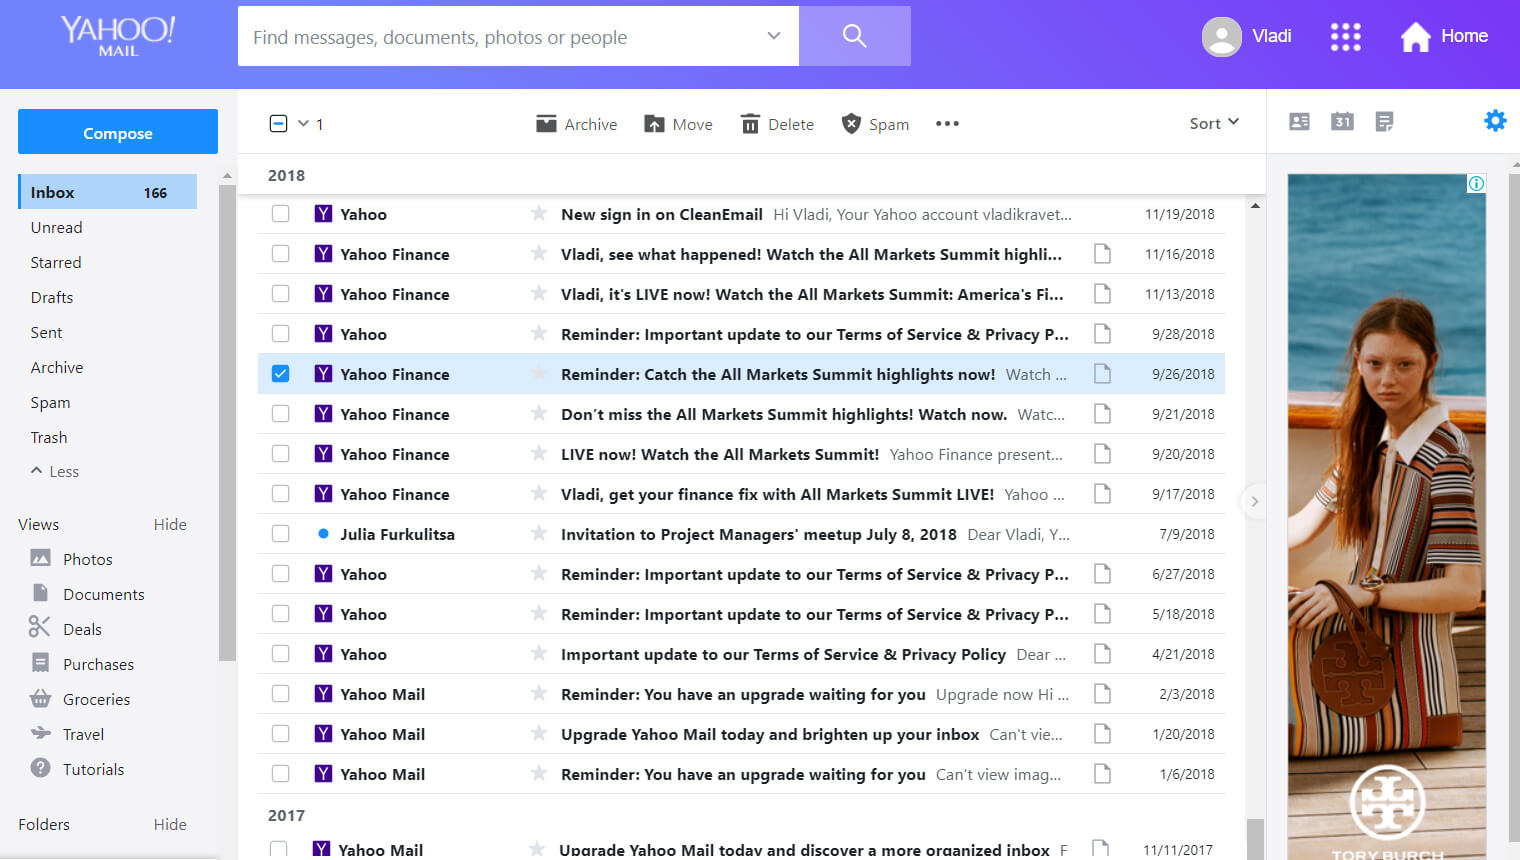Open the Sent folder
The height and width of the screenshot is (860, 1520).
(x=46, y=332)
